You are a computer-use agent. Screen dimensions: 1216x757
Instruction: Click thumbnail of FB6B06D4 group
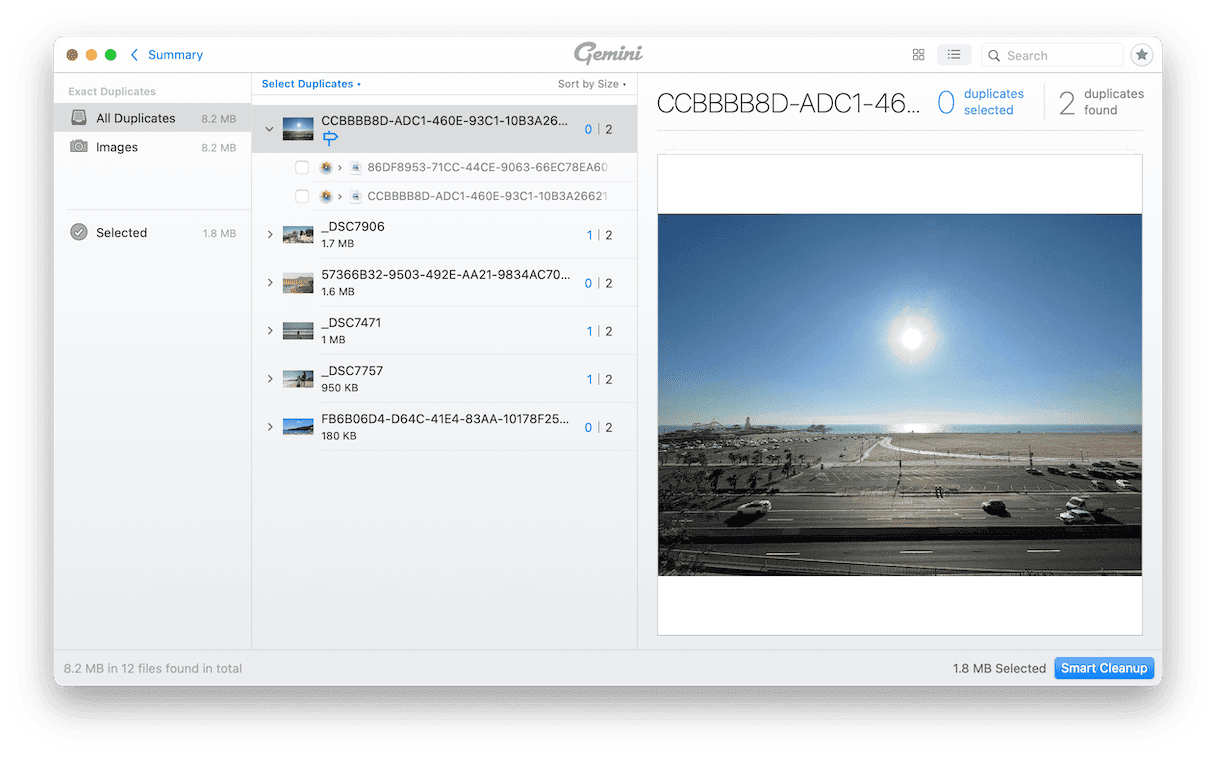click(x=298, y=427)
